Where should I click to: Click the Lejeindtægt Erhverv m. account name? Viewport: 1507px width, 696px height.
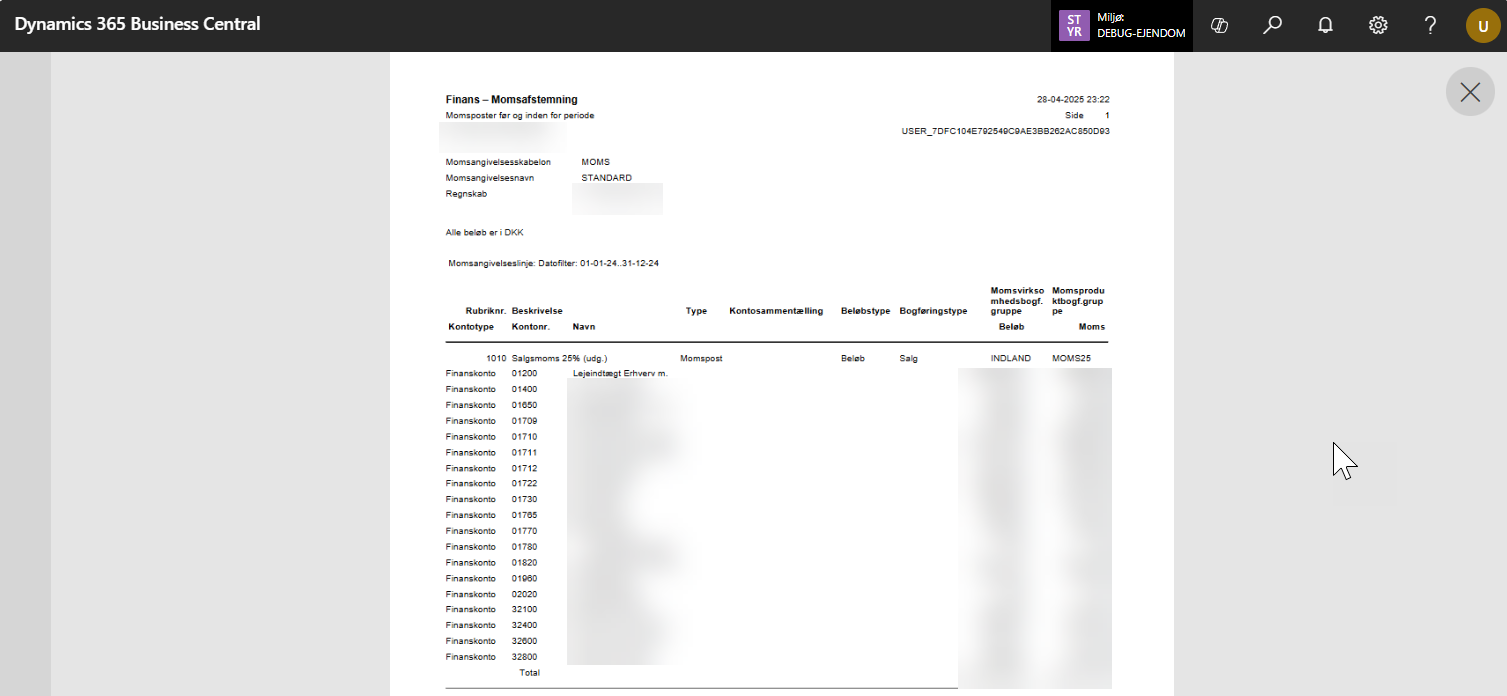tap(619, 373)
